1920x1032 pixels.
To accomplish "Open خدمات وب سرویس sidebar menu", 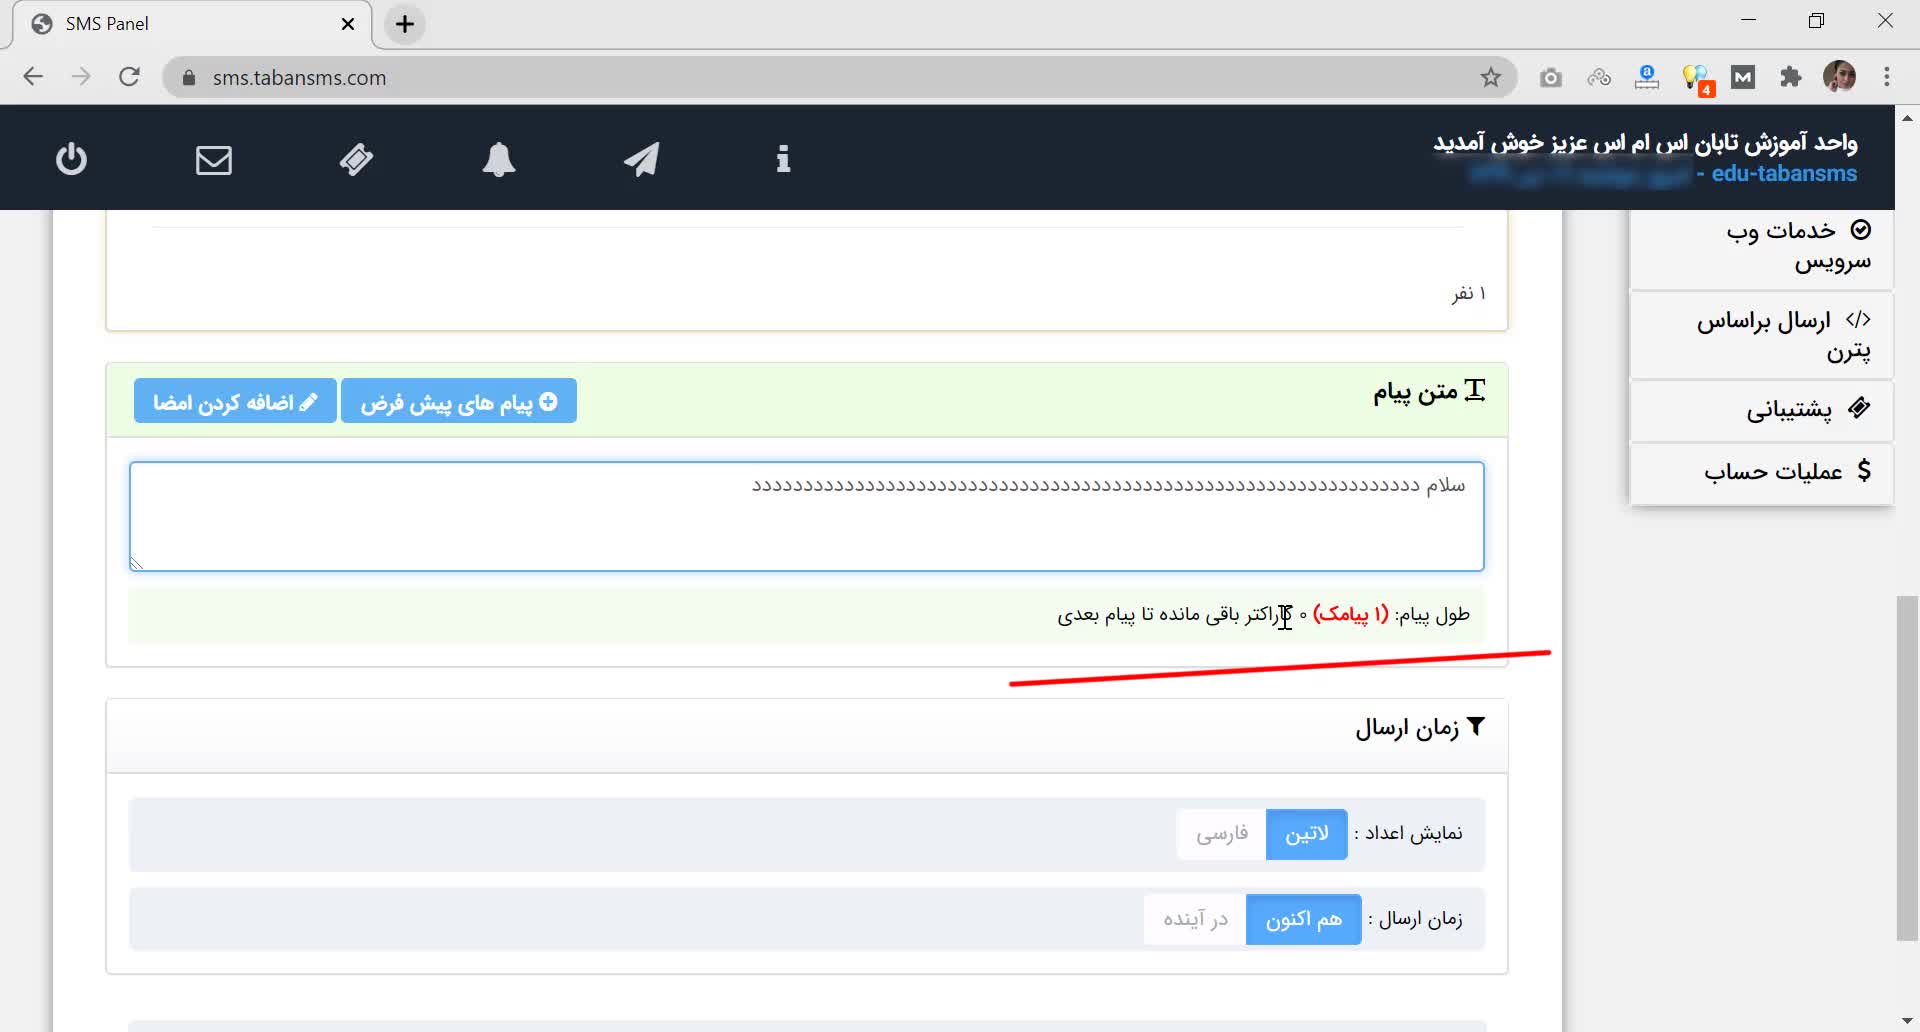I will 1761,246.
